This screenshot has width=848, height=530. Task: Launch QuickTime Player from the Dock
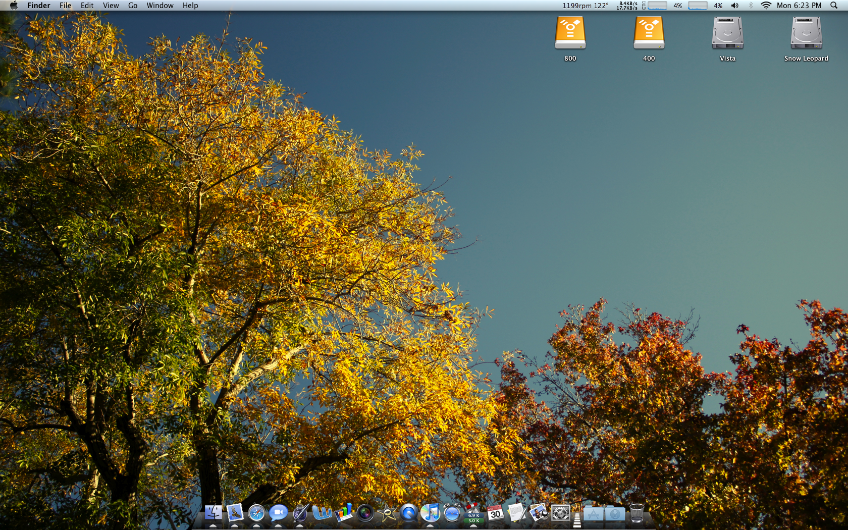(x=408, y=513)
